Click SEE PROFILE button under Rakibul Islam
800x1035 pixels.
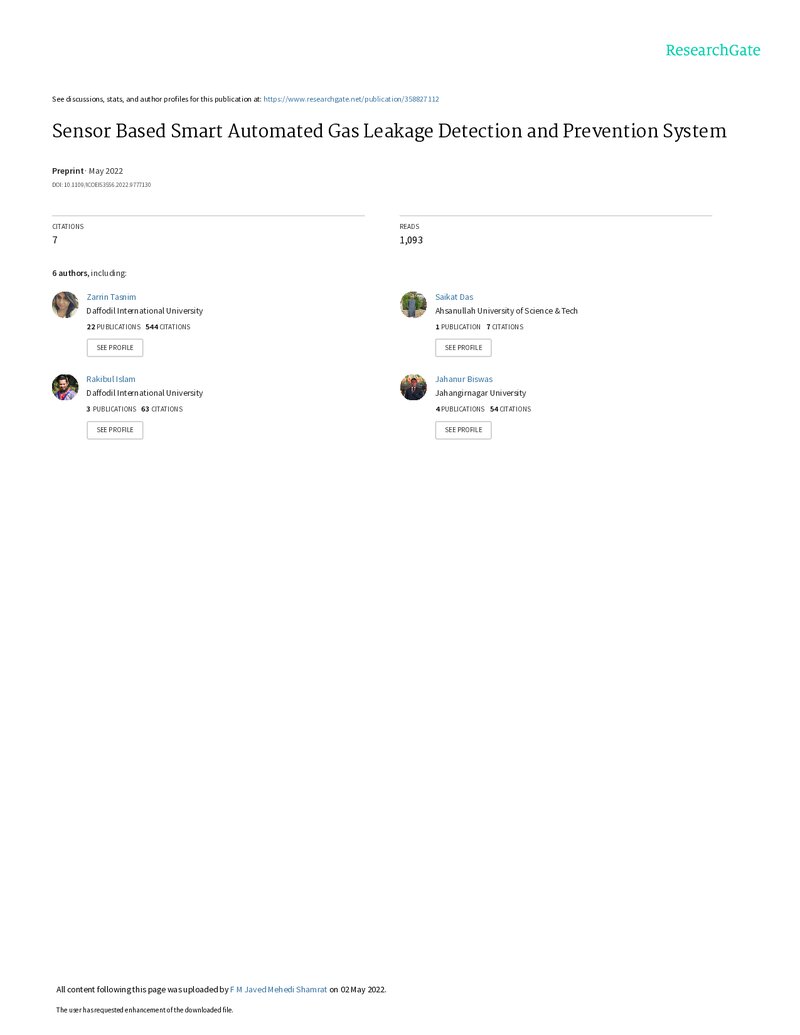(x=115, y=430)
